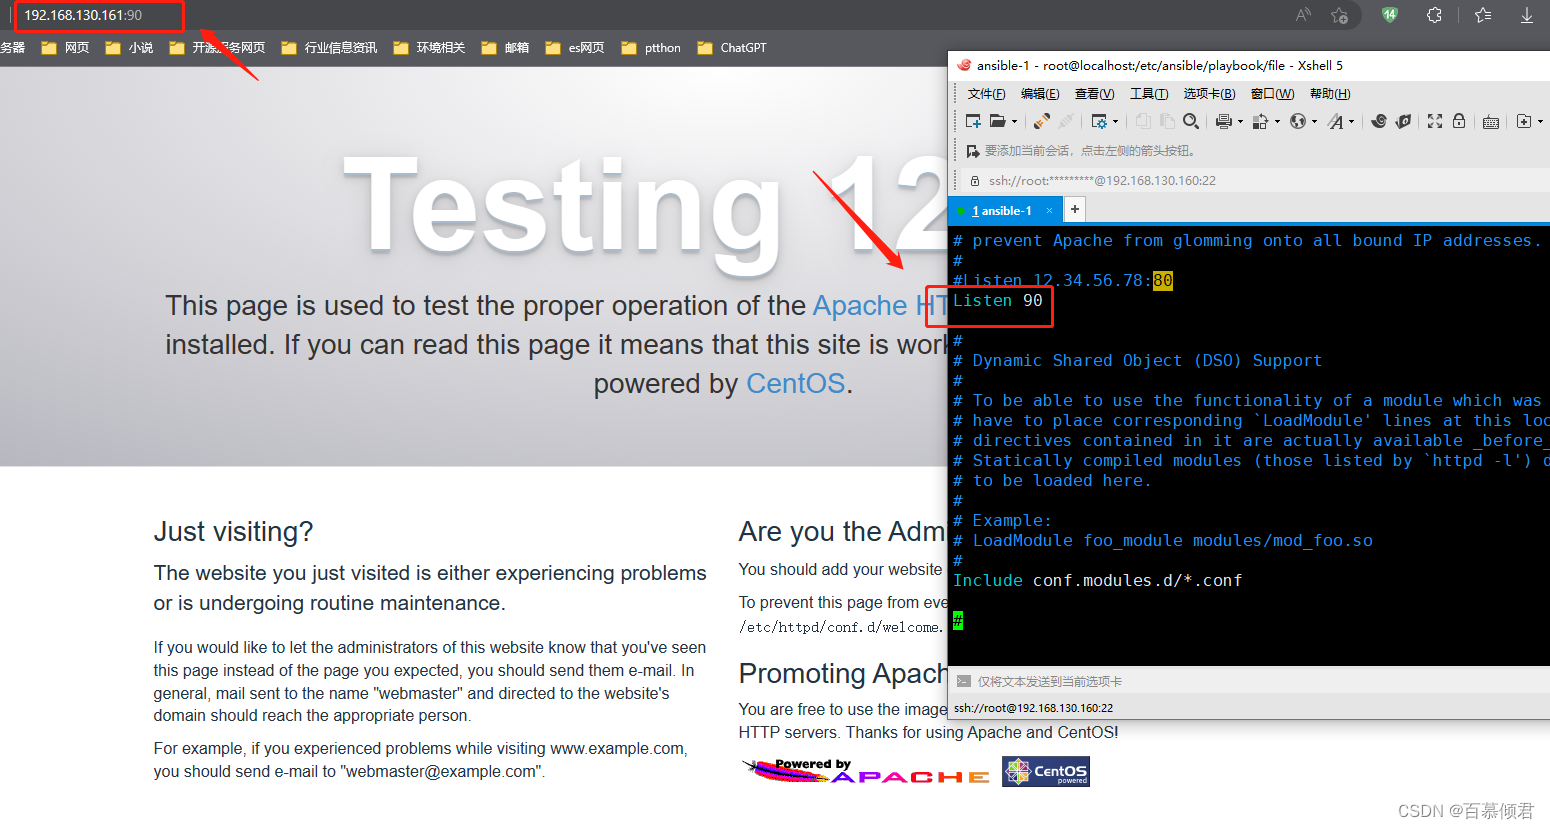Click the Xshell New Session icon
The height and width of the screenshot is (829, 1550).
973,121
